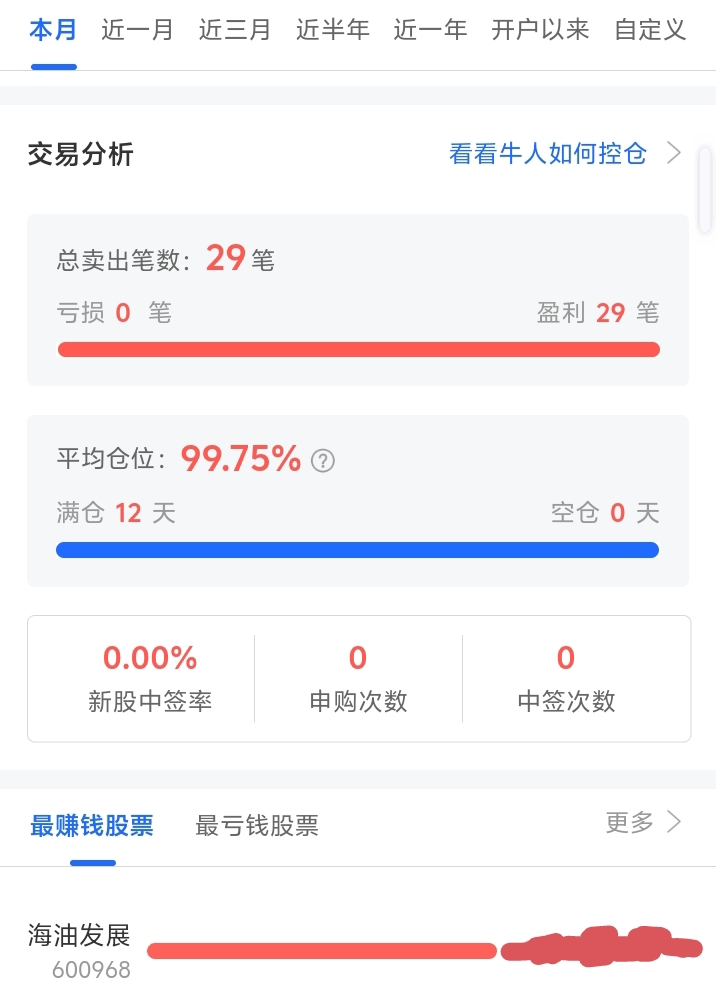Click the vertical scrollbar on right edge
The height and width of the screenshot is (996, 716).
pos(705,190)
